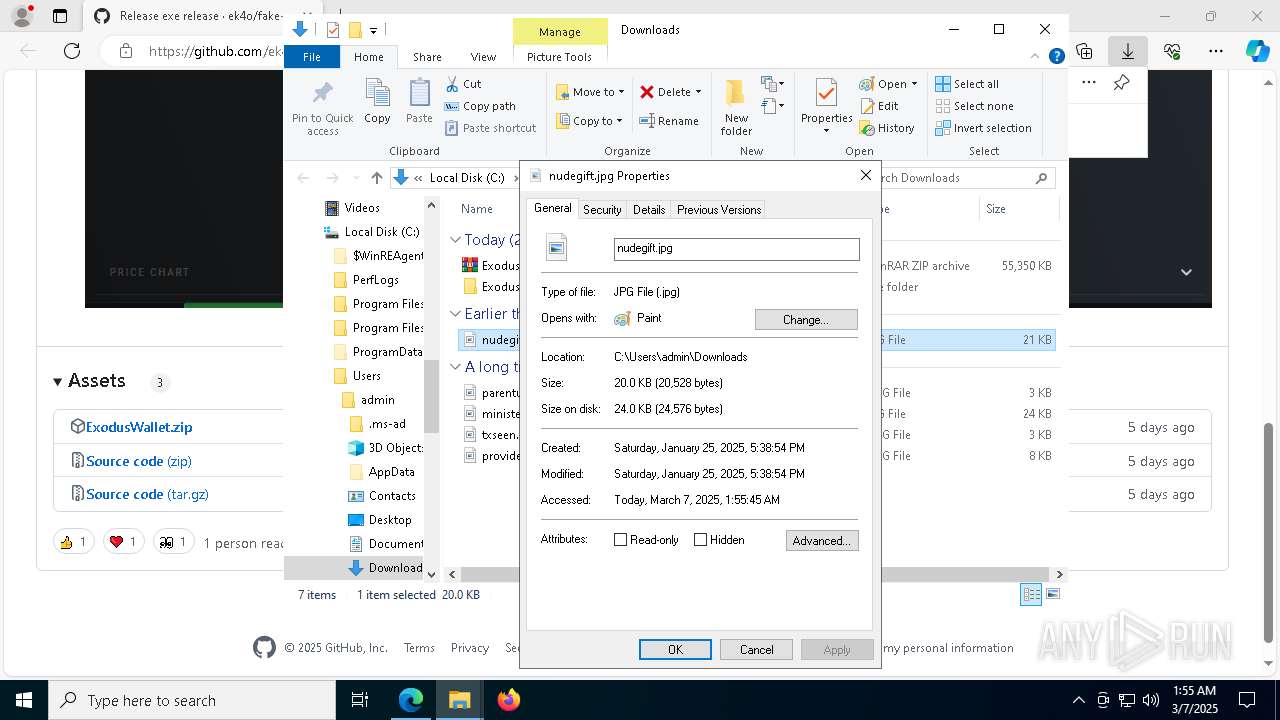Image resolution: width=1280 pixels, height=720 pixels.
Task: Collapse the Earlier file group
Action: tap(455, 314)
